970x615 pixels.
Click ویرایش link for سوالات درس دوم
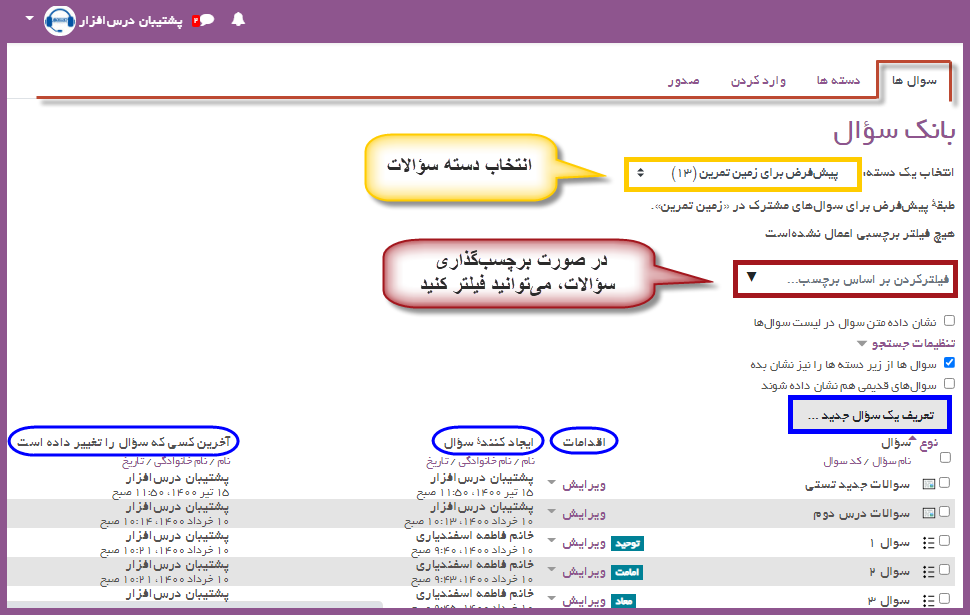click(x=583, y=514)
